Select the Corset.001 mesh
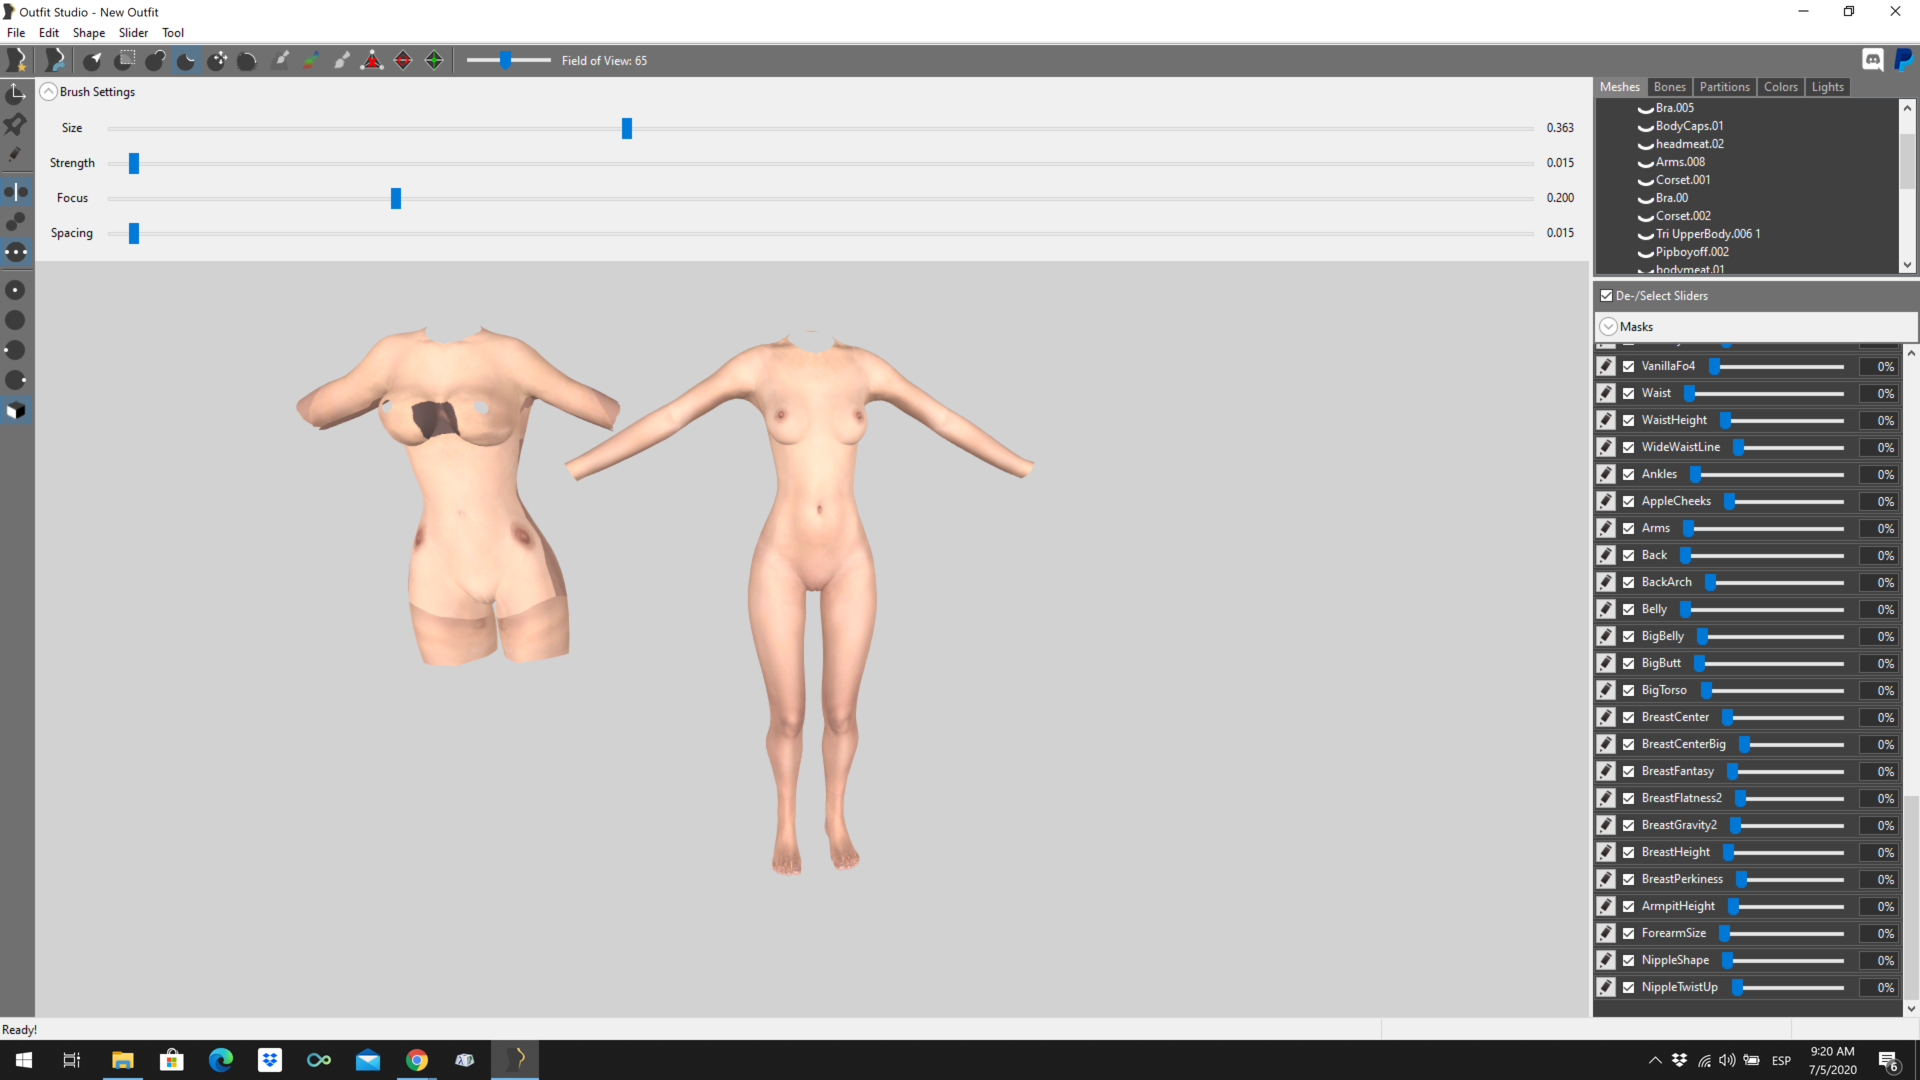The width and height of the screenshot is (1920, 1080). pyautogui.click(x=1683, y=180)
